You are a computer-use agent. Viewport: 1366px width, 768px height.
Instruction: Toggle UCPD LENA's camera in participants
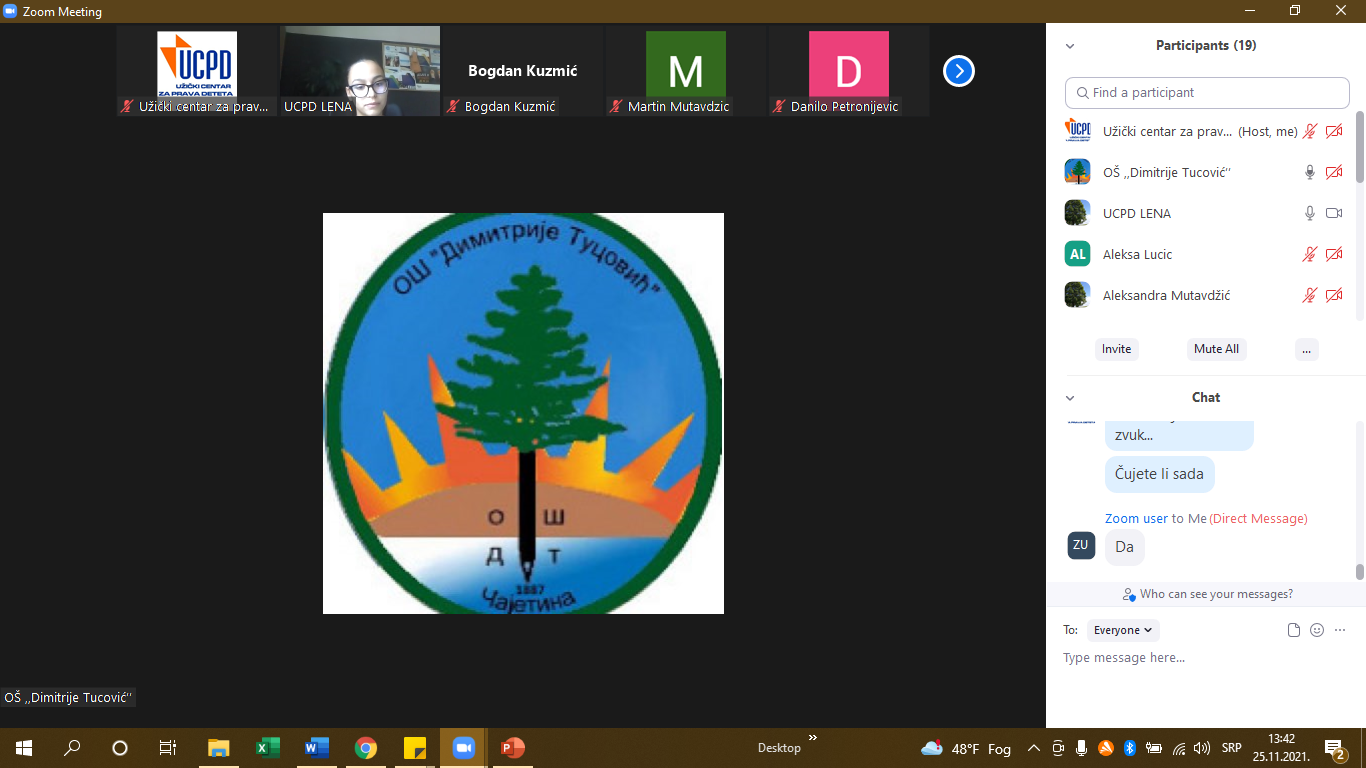tap(1334, 213)
